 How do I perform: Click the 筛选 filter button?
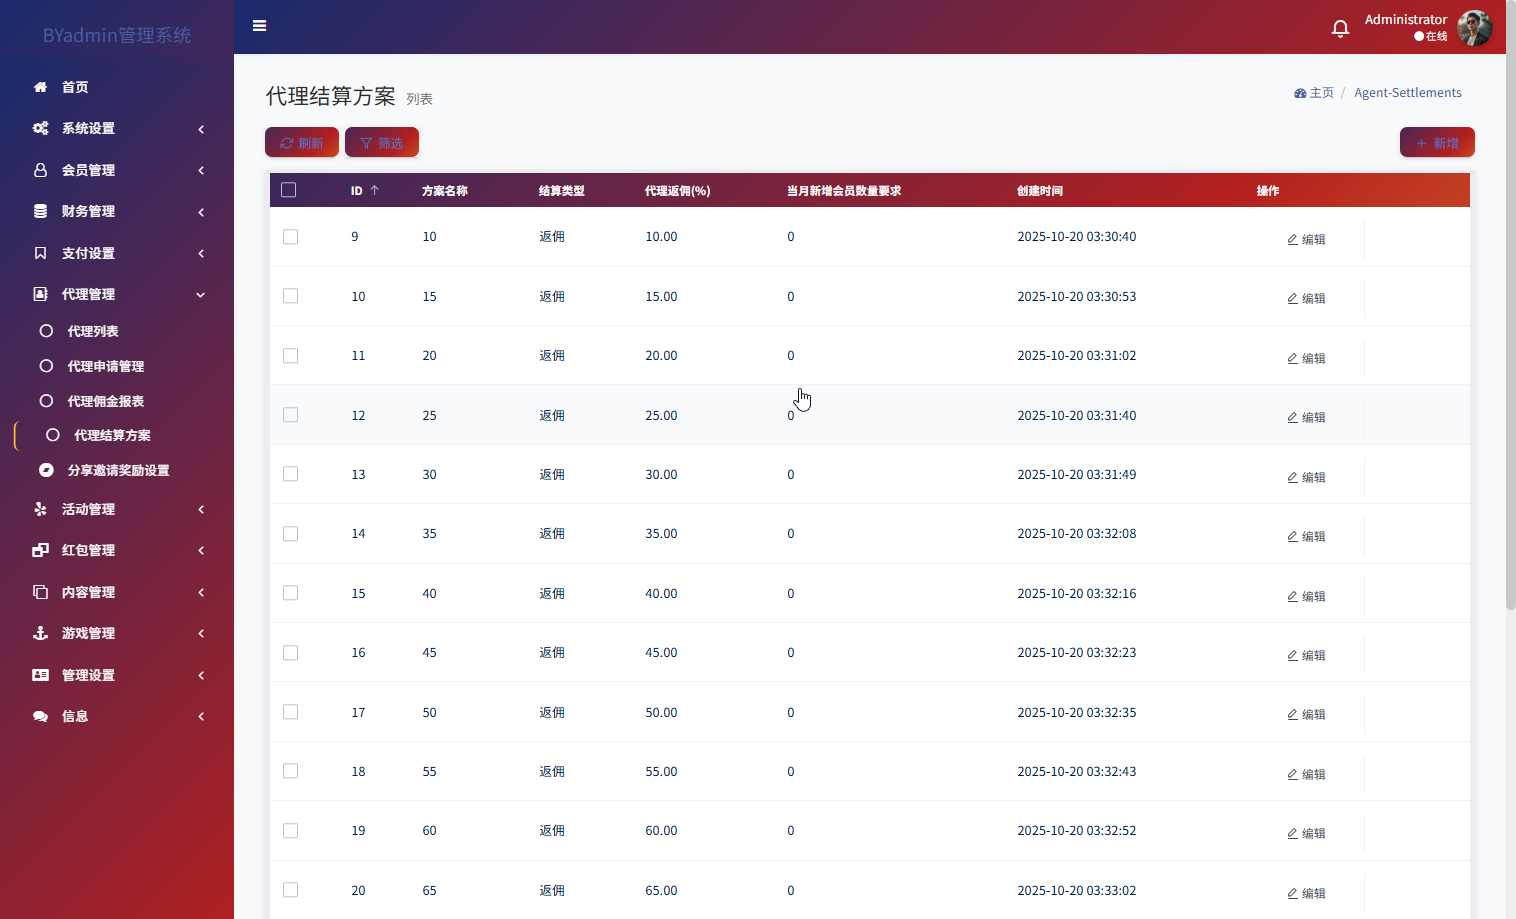coord(382,142)
